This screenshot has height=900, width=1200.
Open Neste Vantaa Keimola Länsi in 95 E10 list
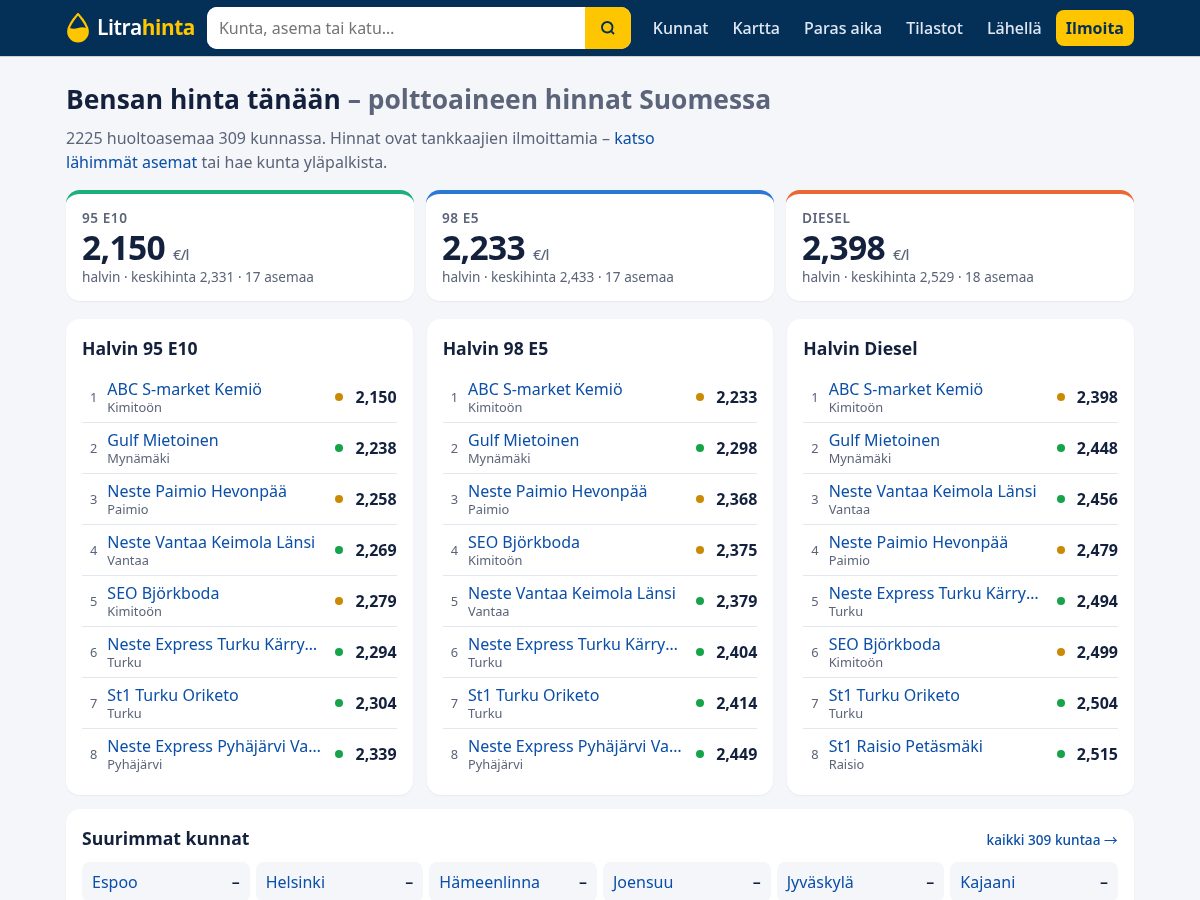[211, 542]
